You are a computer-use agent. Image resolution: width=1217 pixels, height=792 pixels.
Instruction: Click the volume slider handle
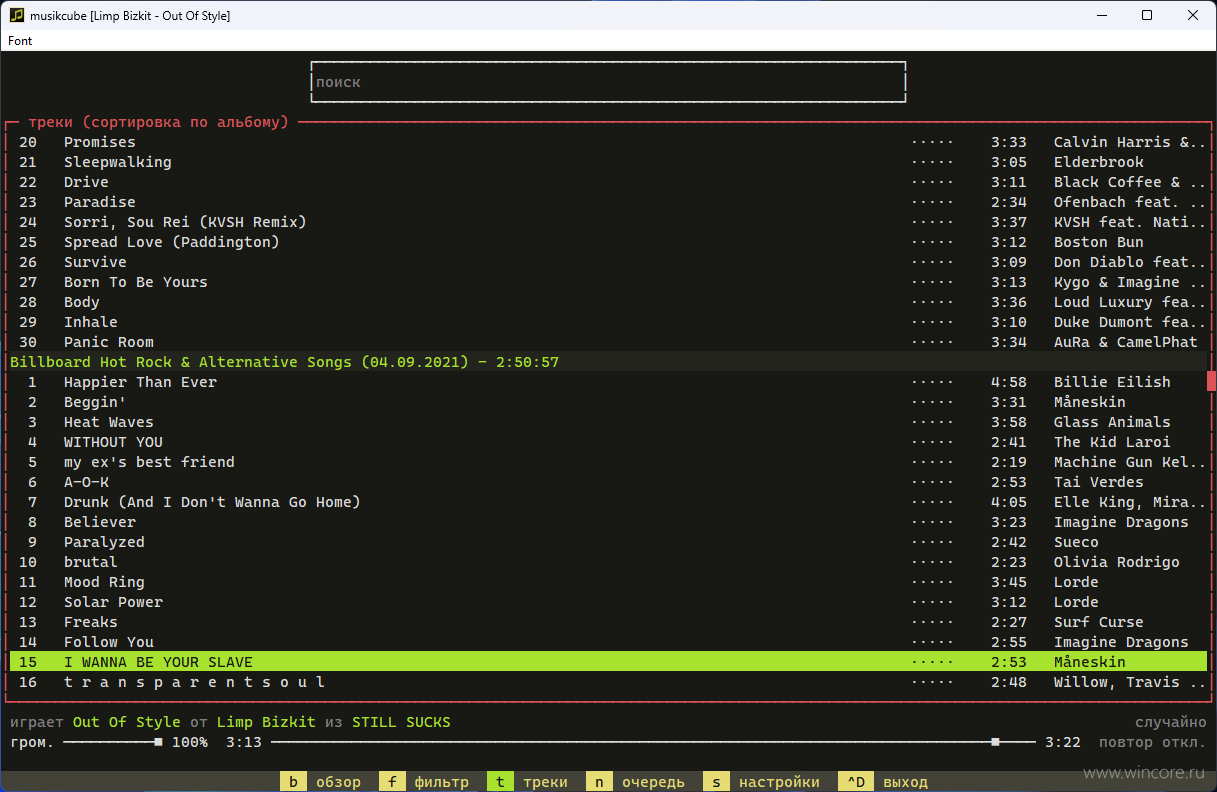point(158,742)
